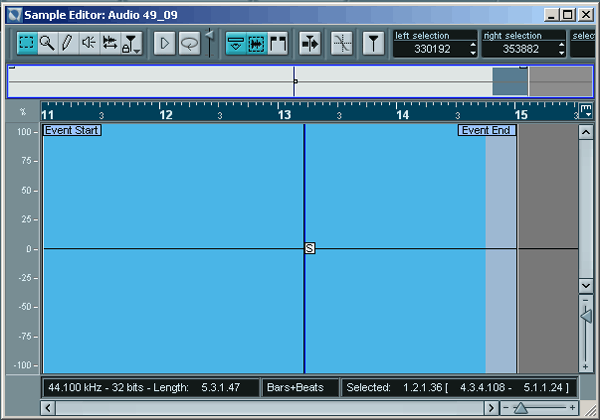This screenshot has height=420, width=600.
Task: Maximize the Sample Editor window
Action: 568,15
